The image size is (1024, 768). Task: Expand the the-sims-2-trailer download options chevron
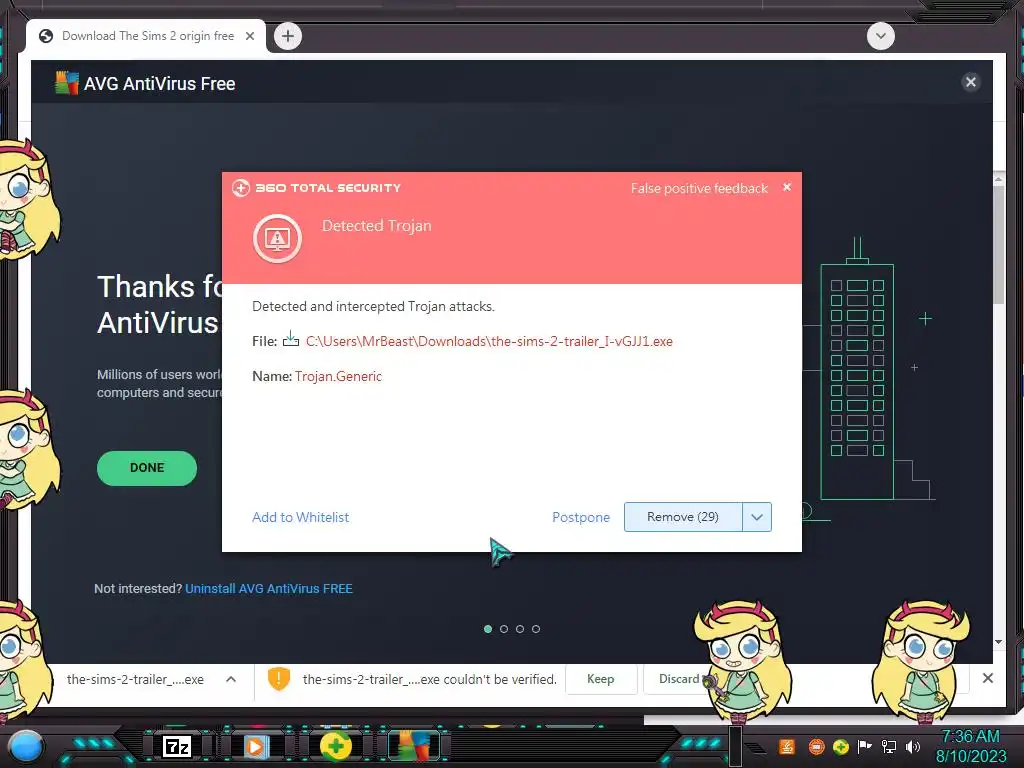231,679
